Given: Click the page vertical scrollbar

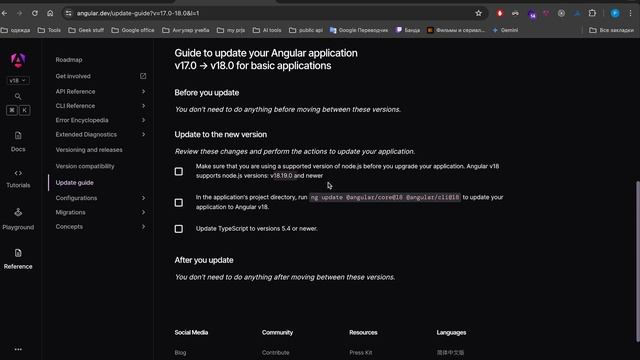Looking at the screenshot, I should pyautogui.click(x=638, y=261).
